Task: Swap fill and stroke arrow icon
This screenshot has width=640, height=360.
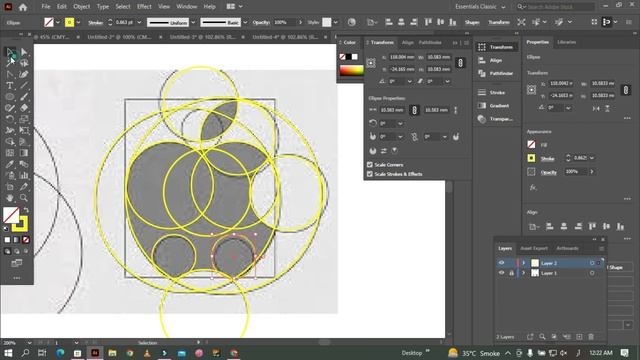Action: tap(26, 210)
